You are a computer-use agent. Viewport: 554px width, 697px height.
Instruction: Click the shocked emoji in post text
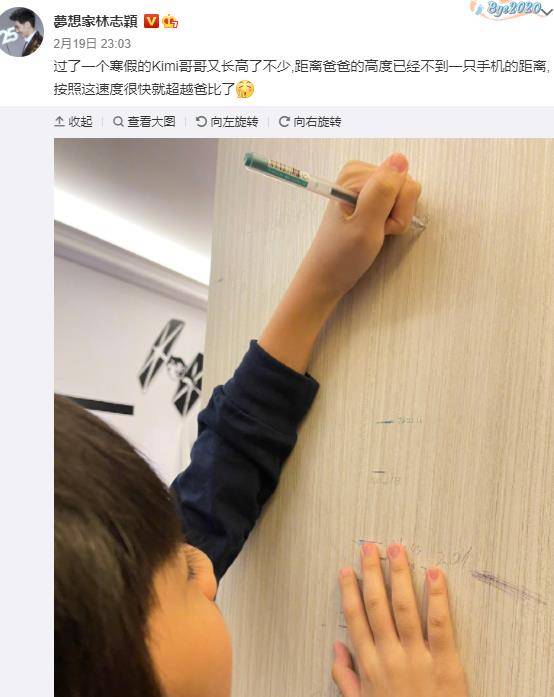click(x=245, y=89)
